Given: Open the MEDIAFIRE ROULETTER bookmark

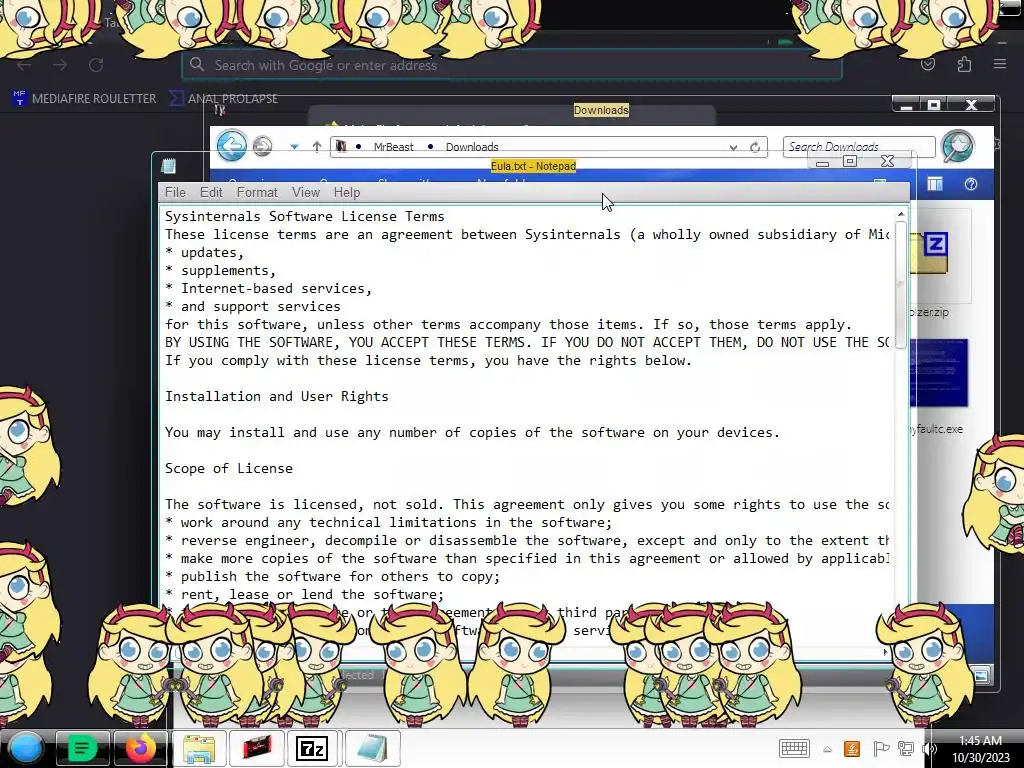Looking at the screenshot, I should pos(84,99).
